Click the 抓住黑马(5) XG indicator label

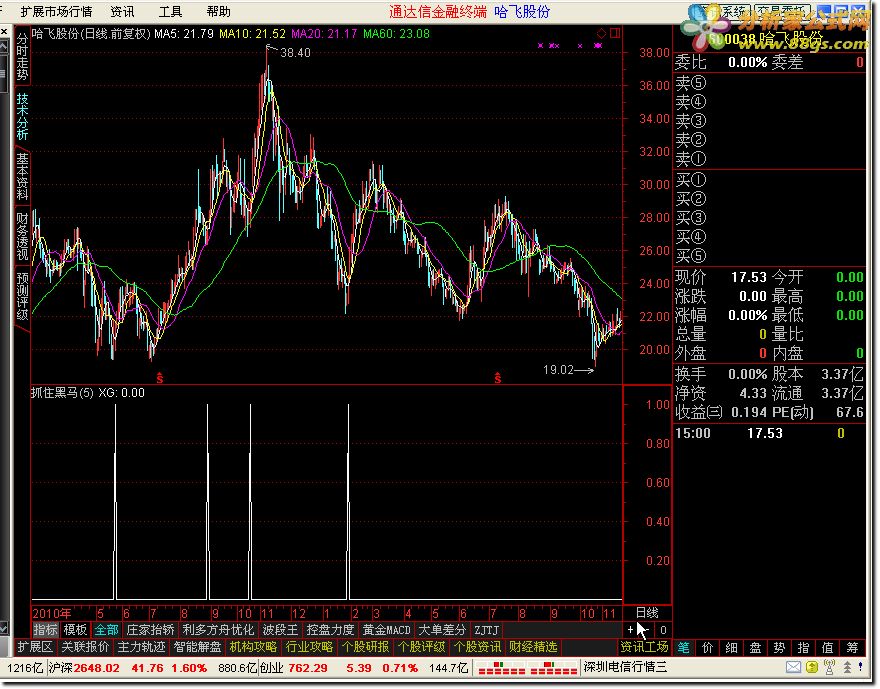click(x=88, y=393)
